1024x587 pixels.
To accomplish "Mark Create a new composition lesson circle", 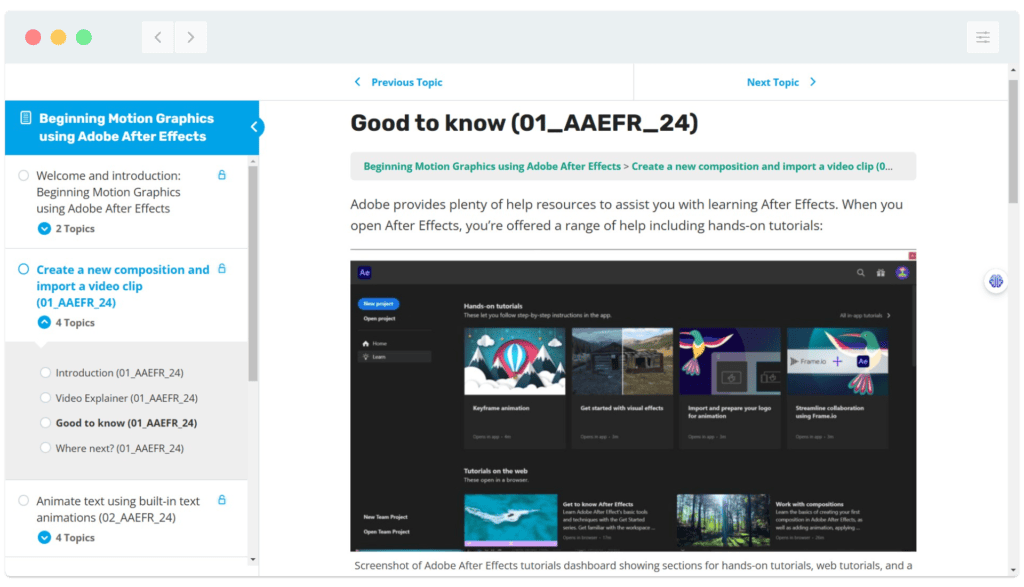I will pos(24,269).
